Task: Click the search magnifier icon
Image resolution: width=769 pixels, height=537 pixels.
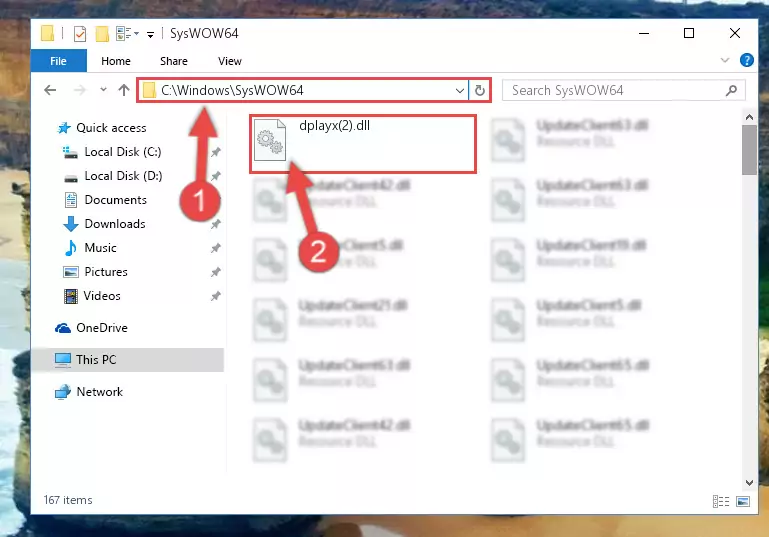Action: [731, 90]
